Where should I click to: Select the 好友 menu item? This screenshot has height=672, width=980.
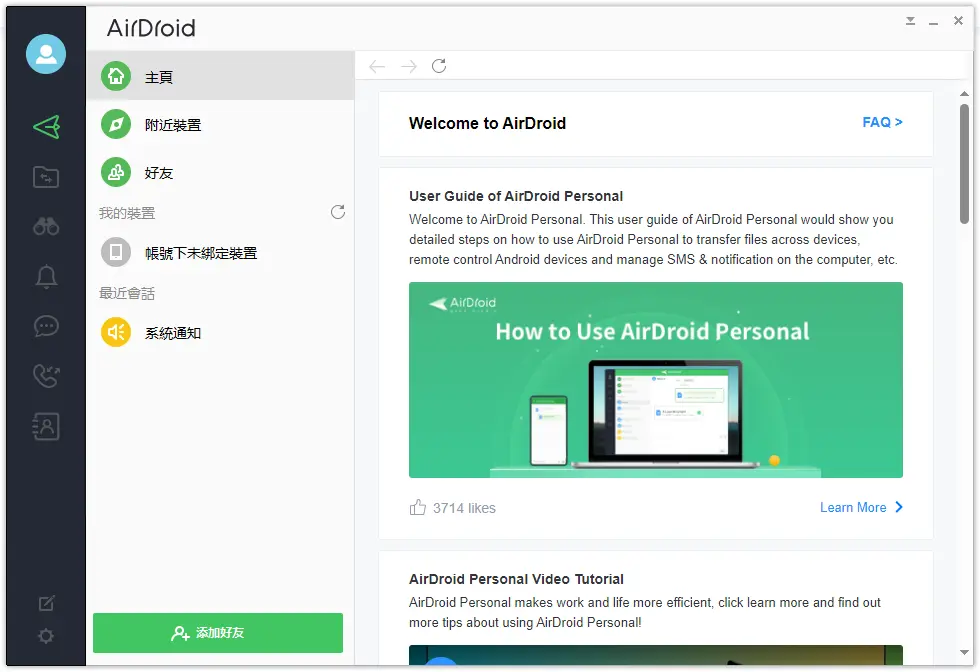click(x=221, y=173)
